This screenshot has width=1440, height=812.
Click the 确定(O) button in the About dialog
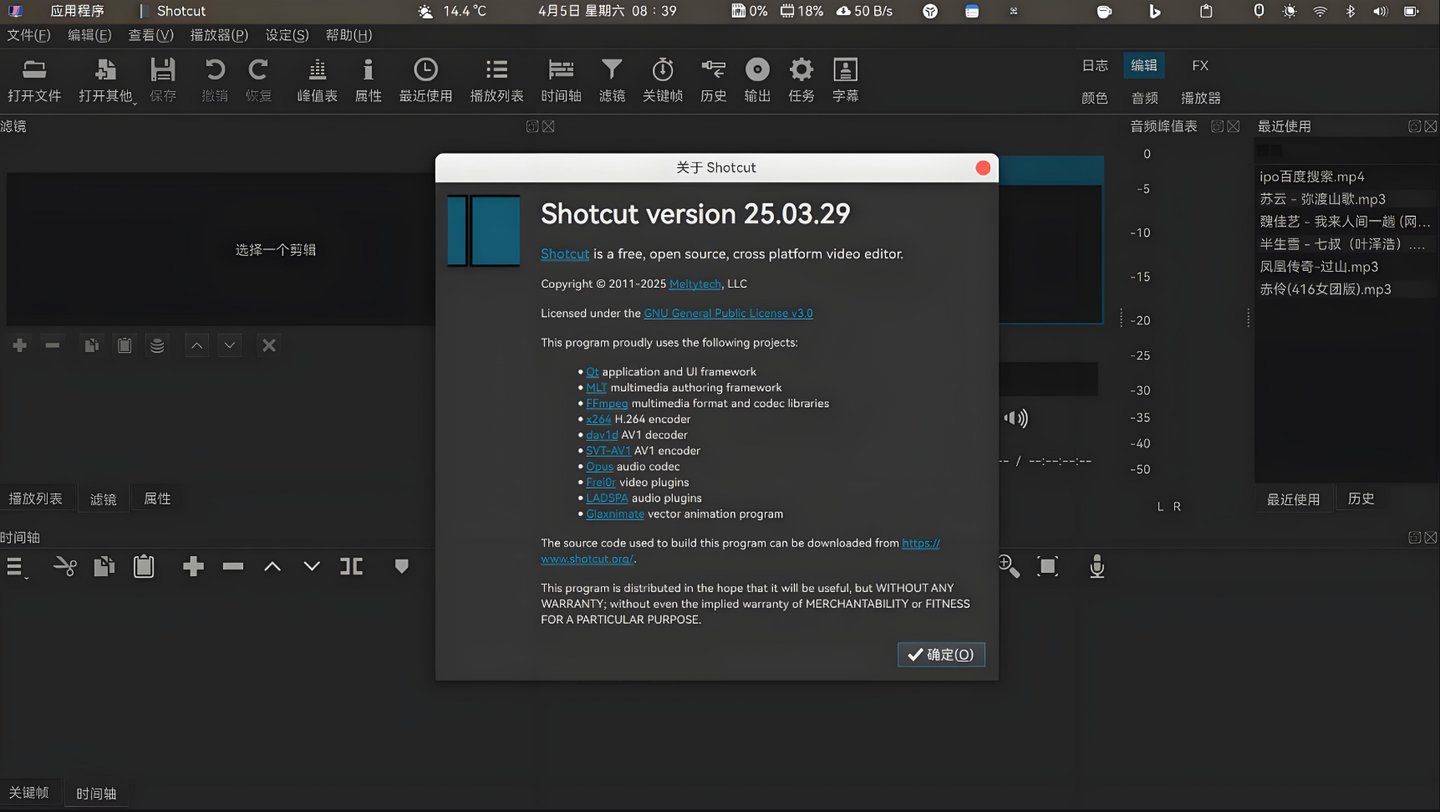pos(940,655)
